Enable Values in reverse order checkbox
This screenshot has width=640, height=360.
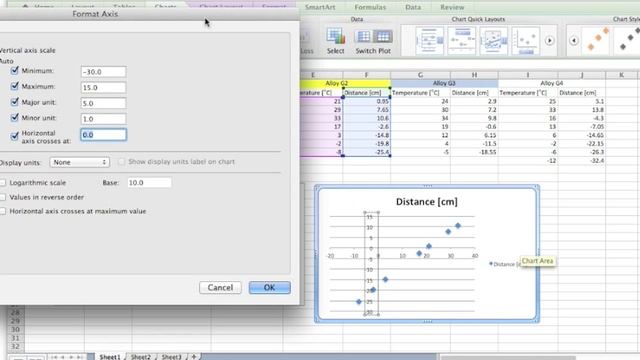[x=3, y=197]
